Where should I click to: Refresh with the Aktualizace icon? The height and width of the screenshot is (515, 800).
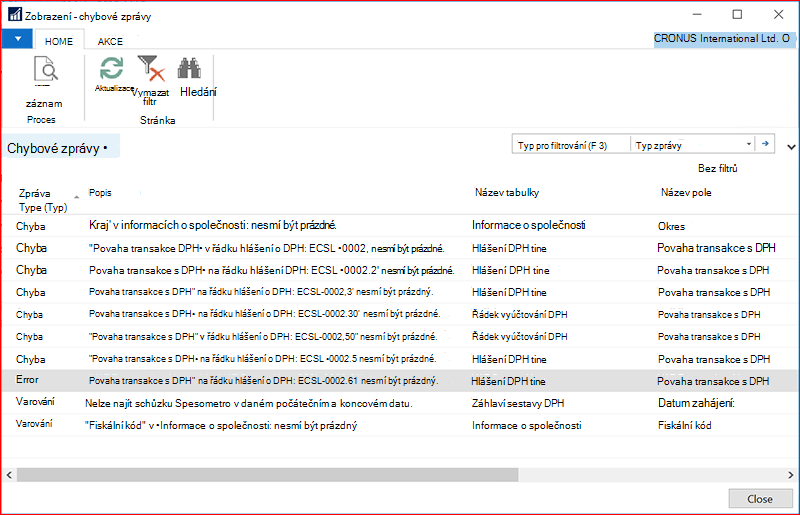click(111, 68)
